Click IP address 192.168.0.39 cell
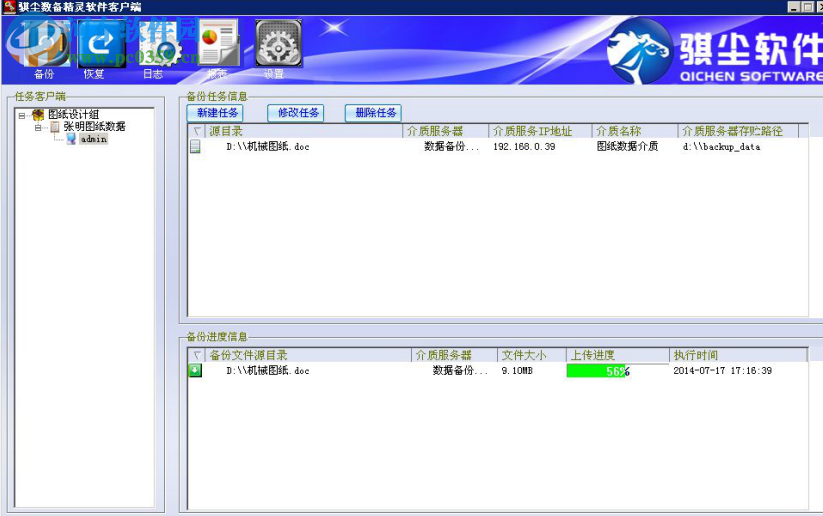The height and width of the screenshot is (516, 823). coord(524,146)
